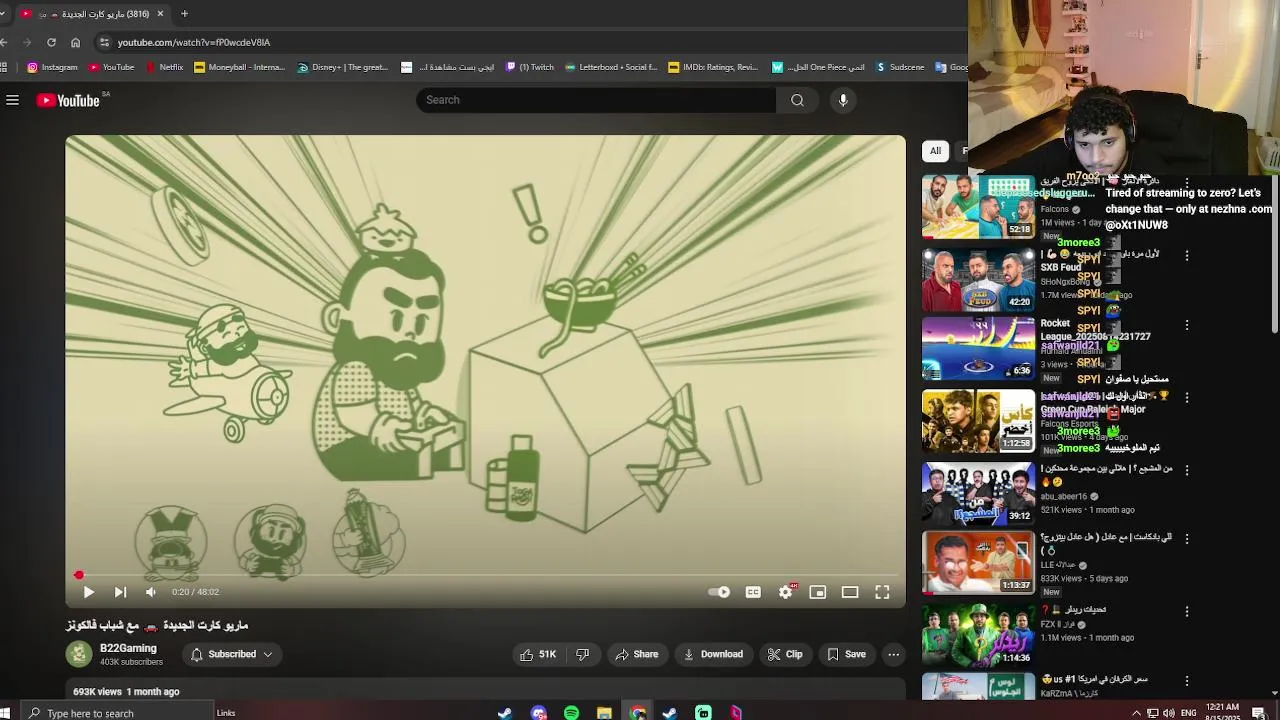
Task: Skip to next video
Action: click(120, 592)
